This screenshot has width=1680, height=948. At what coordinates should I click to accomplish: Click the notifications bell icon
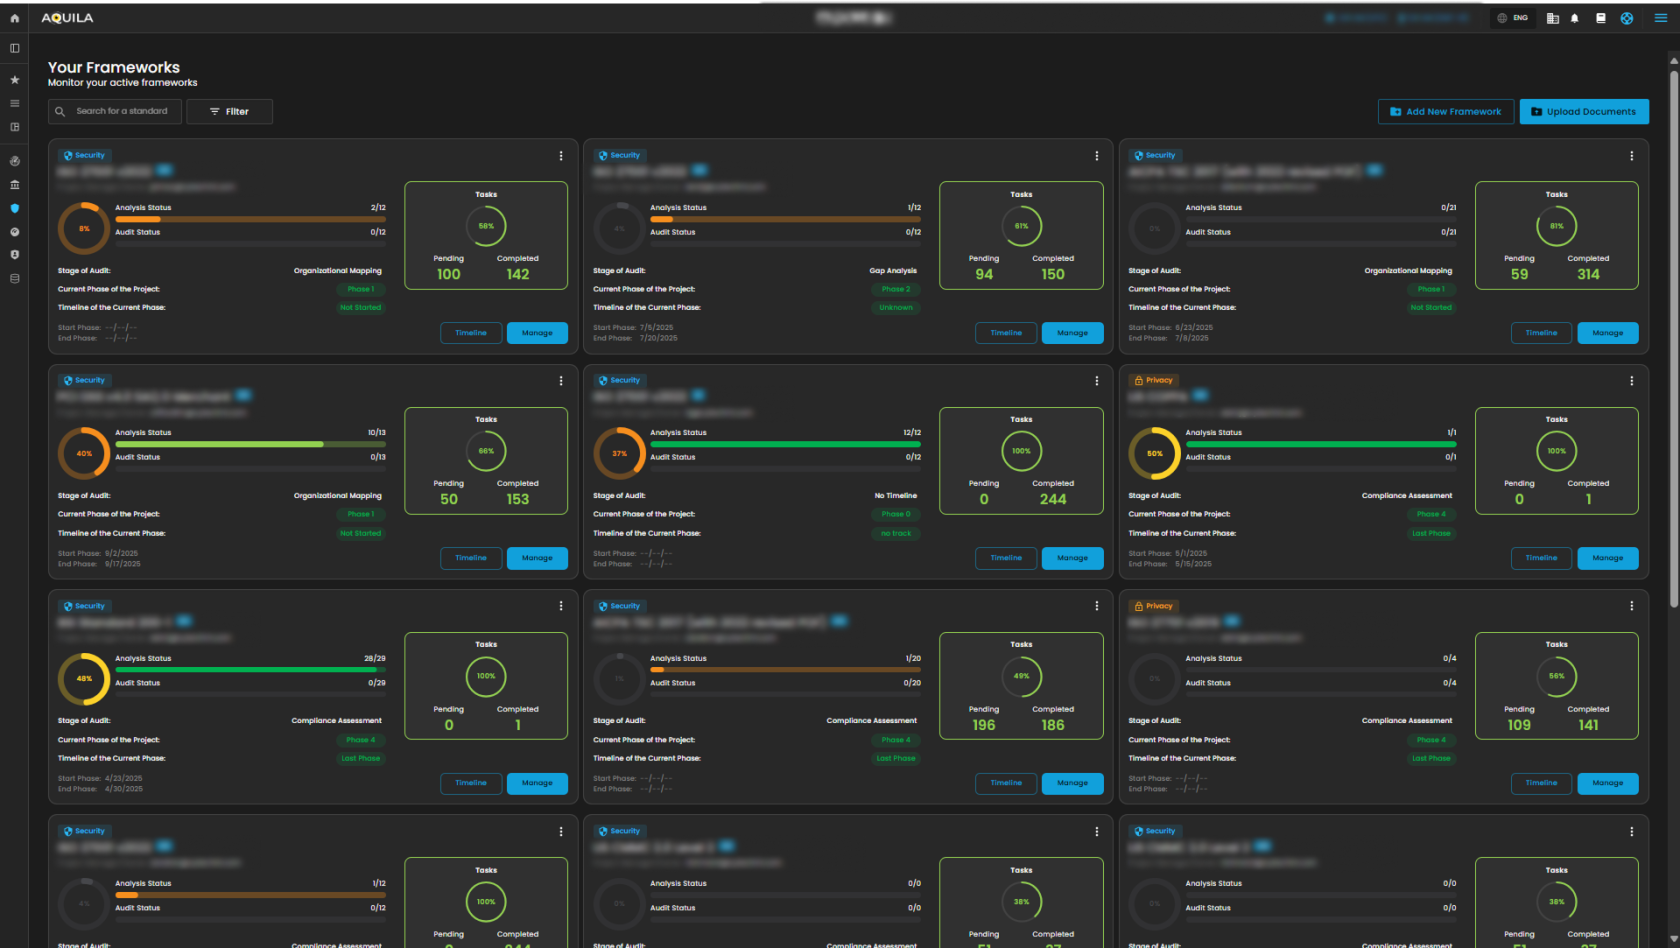tap(1575, 18)
